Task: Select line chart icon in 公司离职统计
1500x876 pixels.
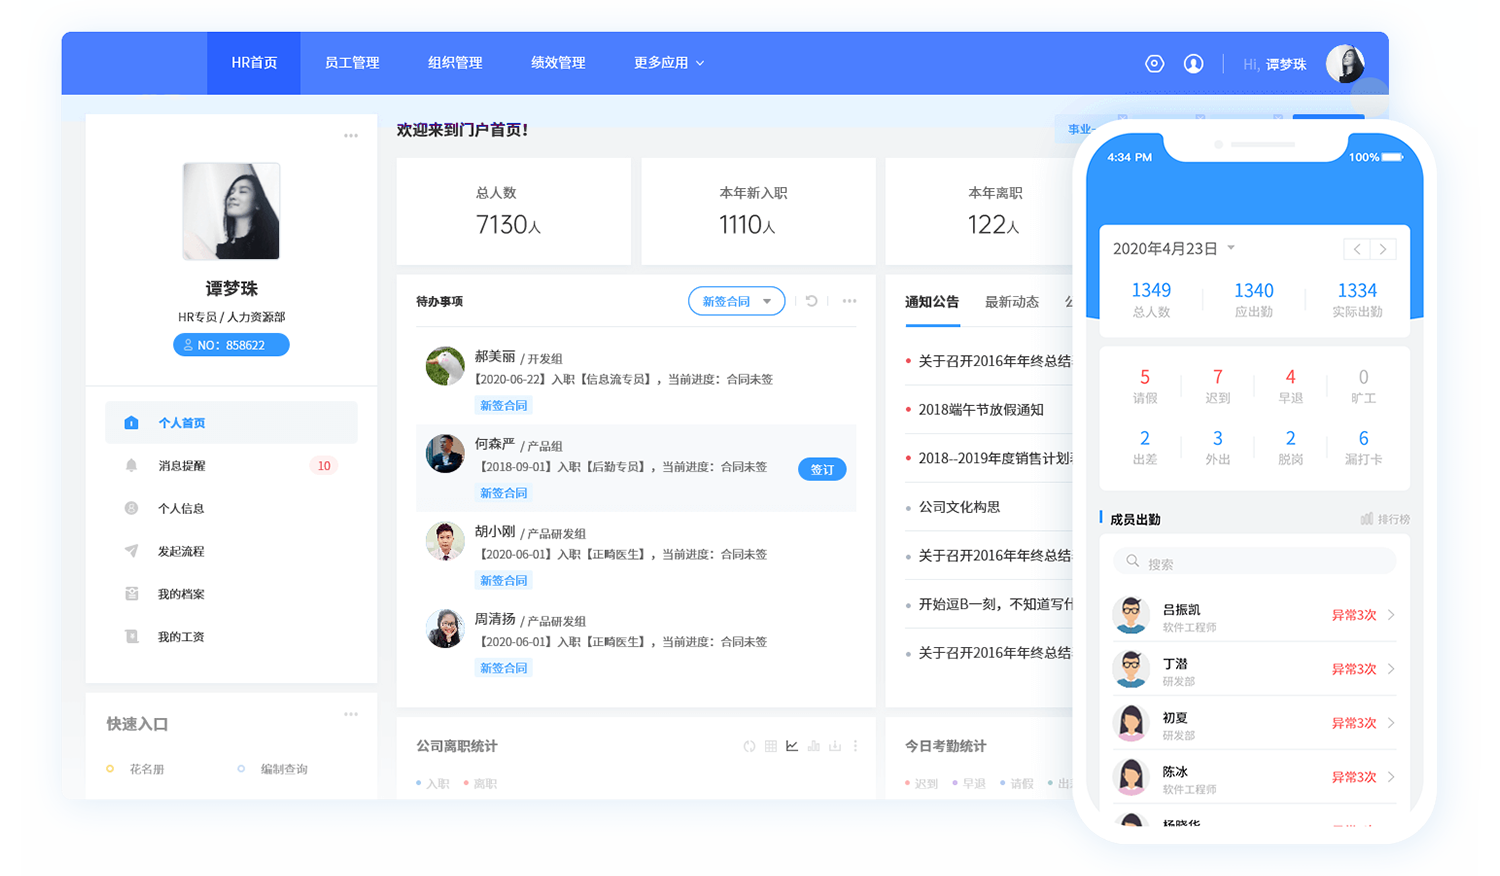Action: coord(792,746)
